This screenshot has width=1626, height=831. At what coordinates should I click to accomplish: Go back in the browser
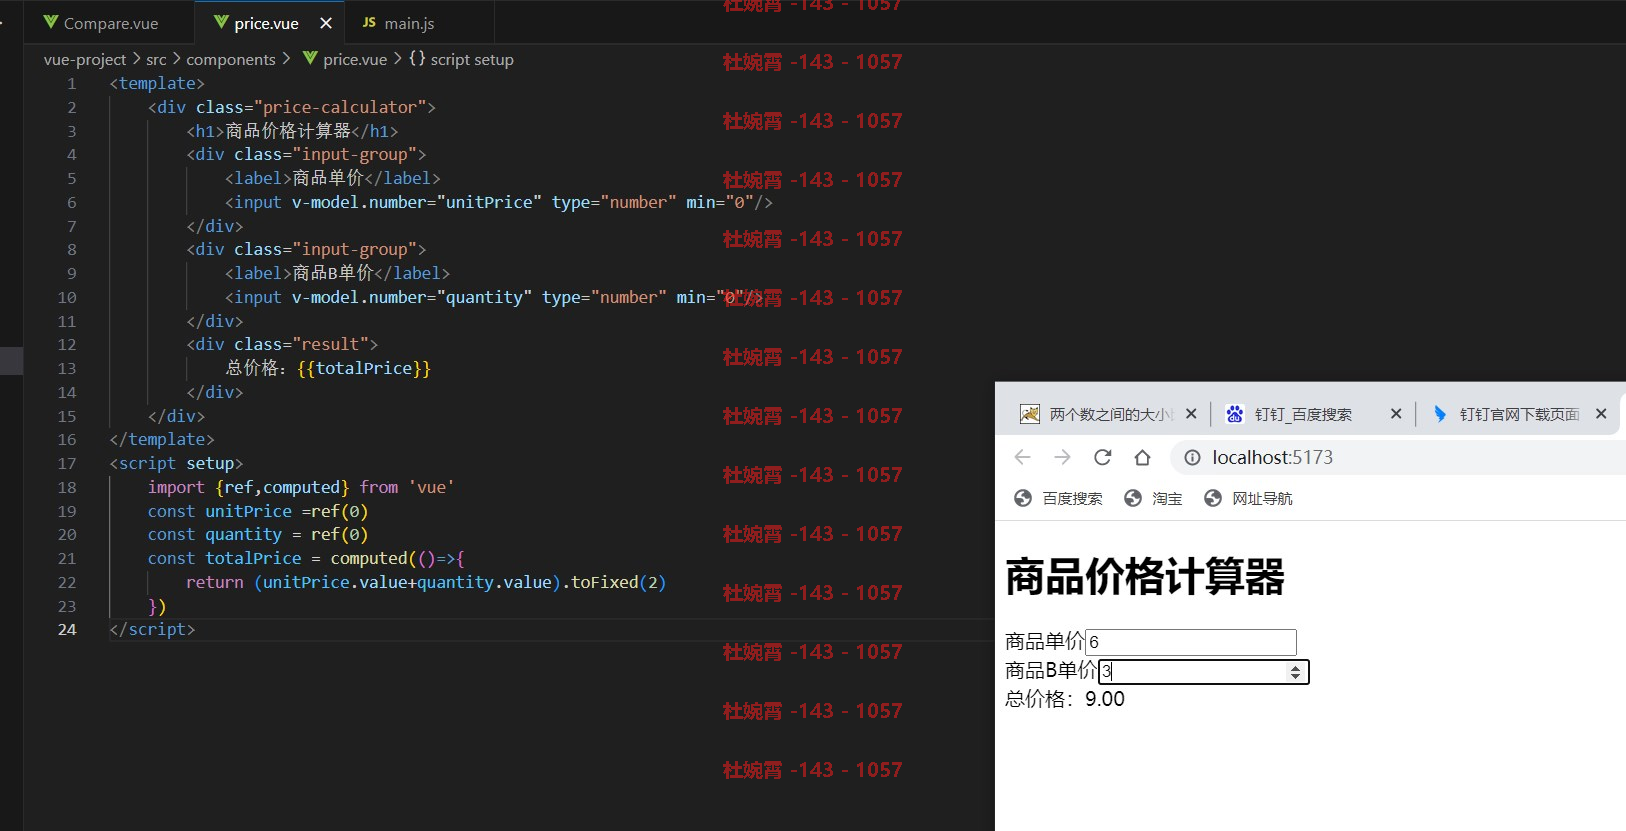(1022, 457)
